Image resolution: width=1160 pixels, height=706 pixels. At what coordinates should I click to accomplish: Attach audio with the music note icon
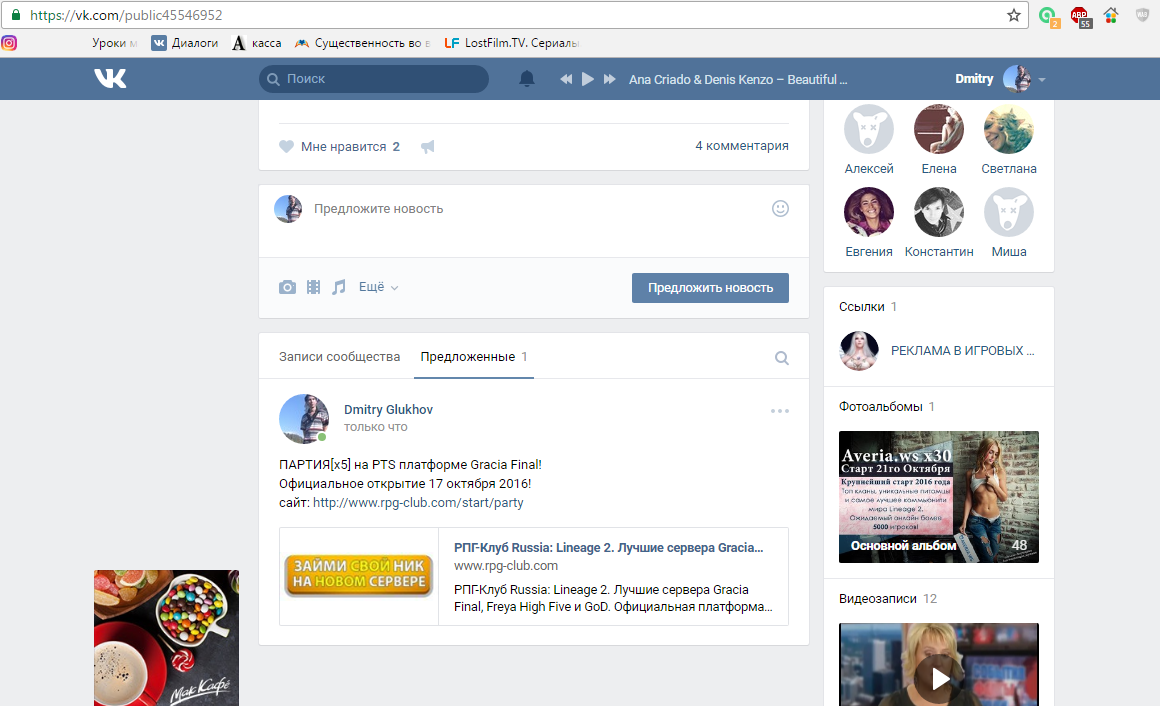[339, 287]
